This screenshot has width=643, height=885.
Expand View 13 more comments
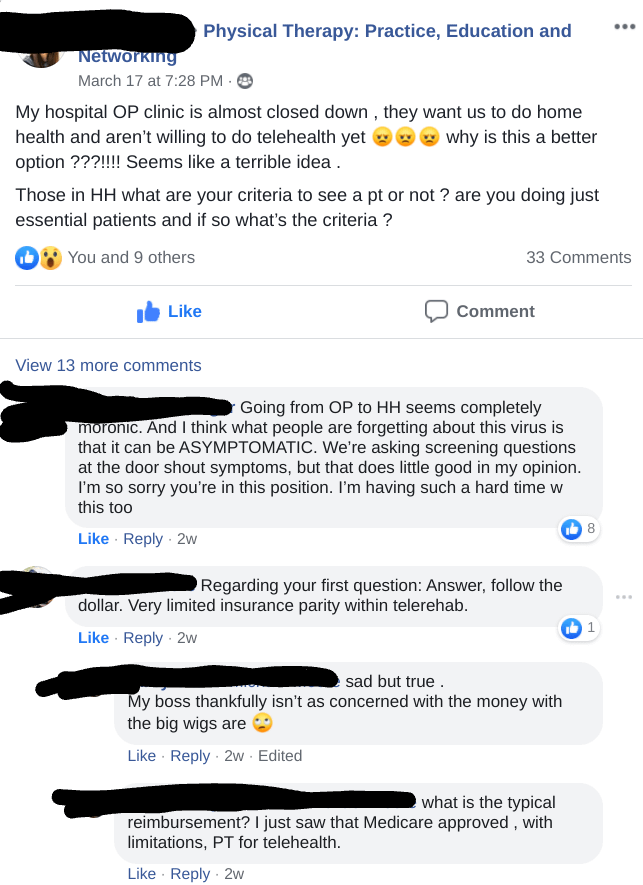108,365
